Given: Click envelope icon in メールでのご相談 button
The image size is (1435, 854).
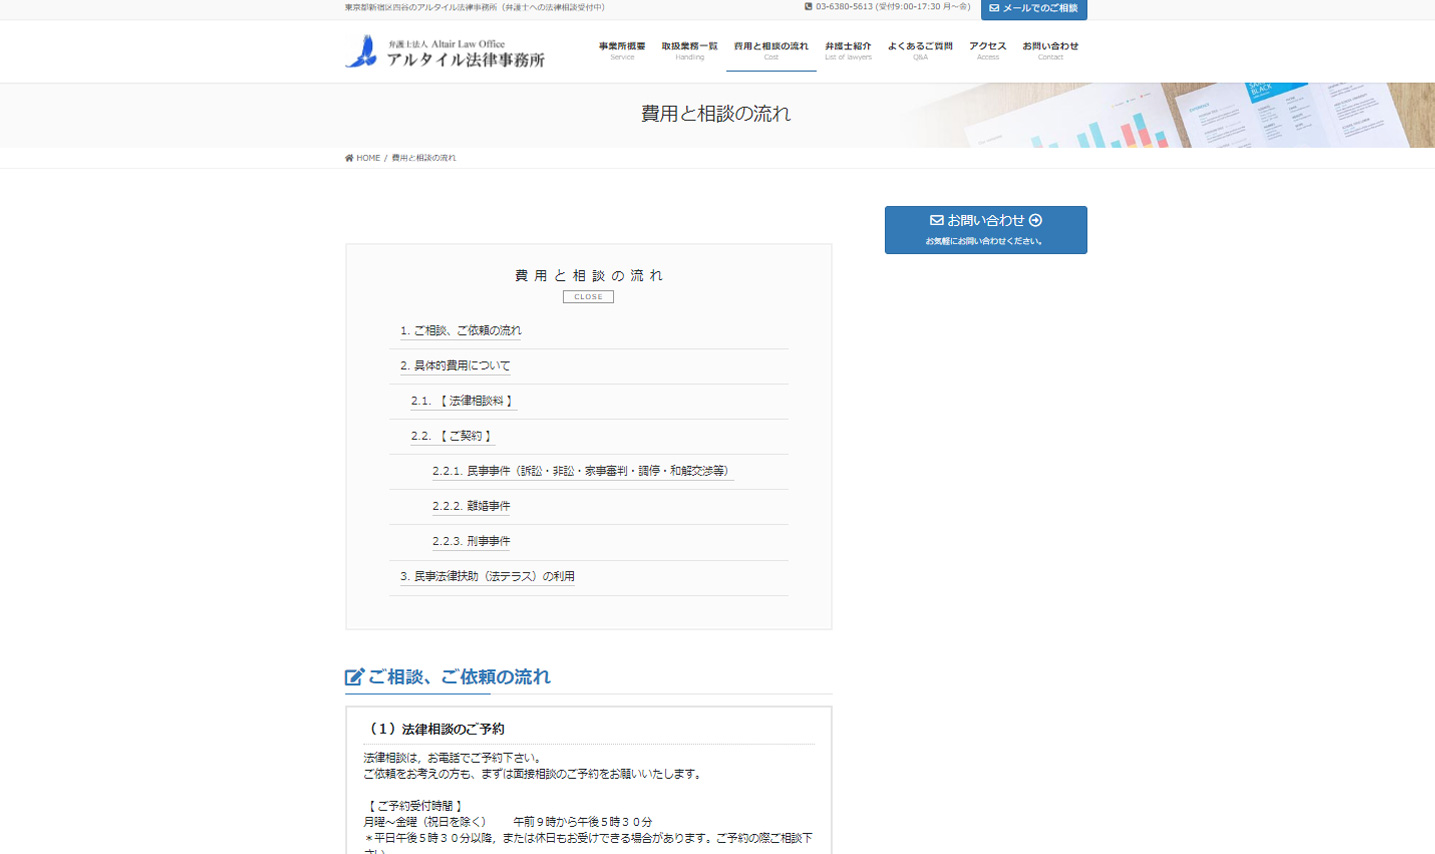Looking at the screenshot, I should pyautogui.click(x=994, y=8).
